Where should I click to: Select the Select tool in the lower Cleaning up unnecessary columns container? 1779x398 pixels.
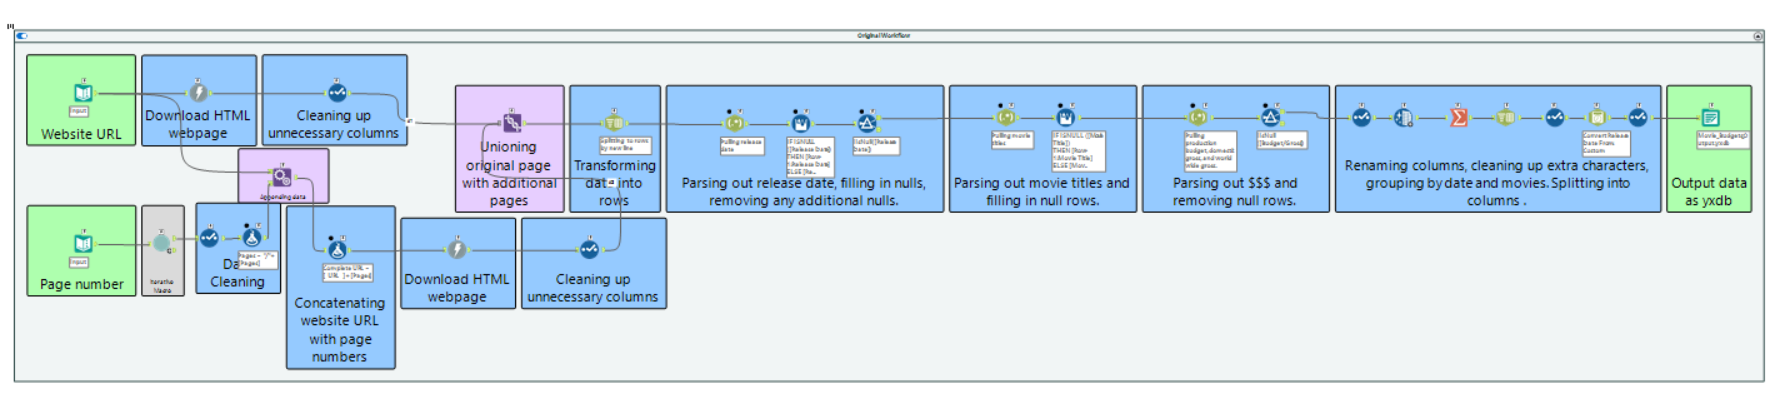pyautogui.click(x=589, y=249)
